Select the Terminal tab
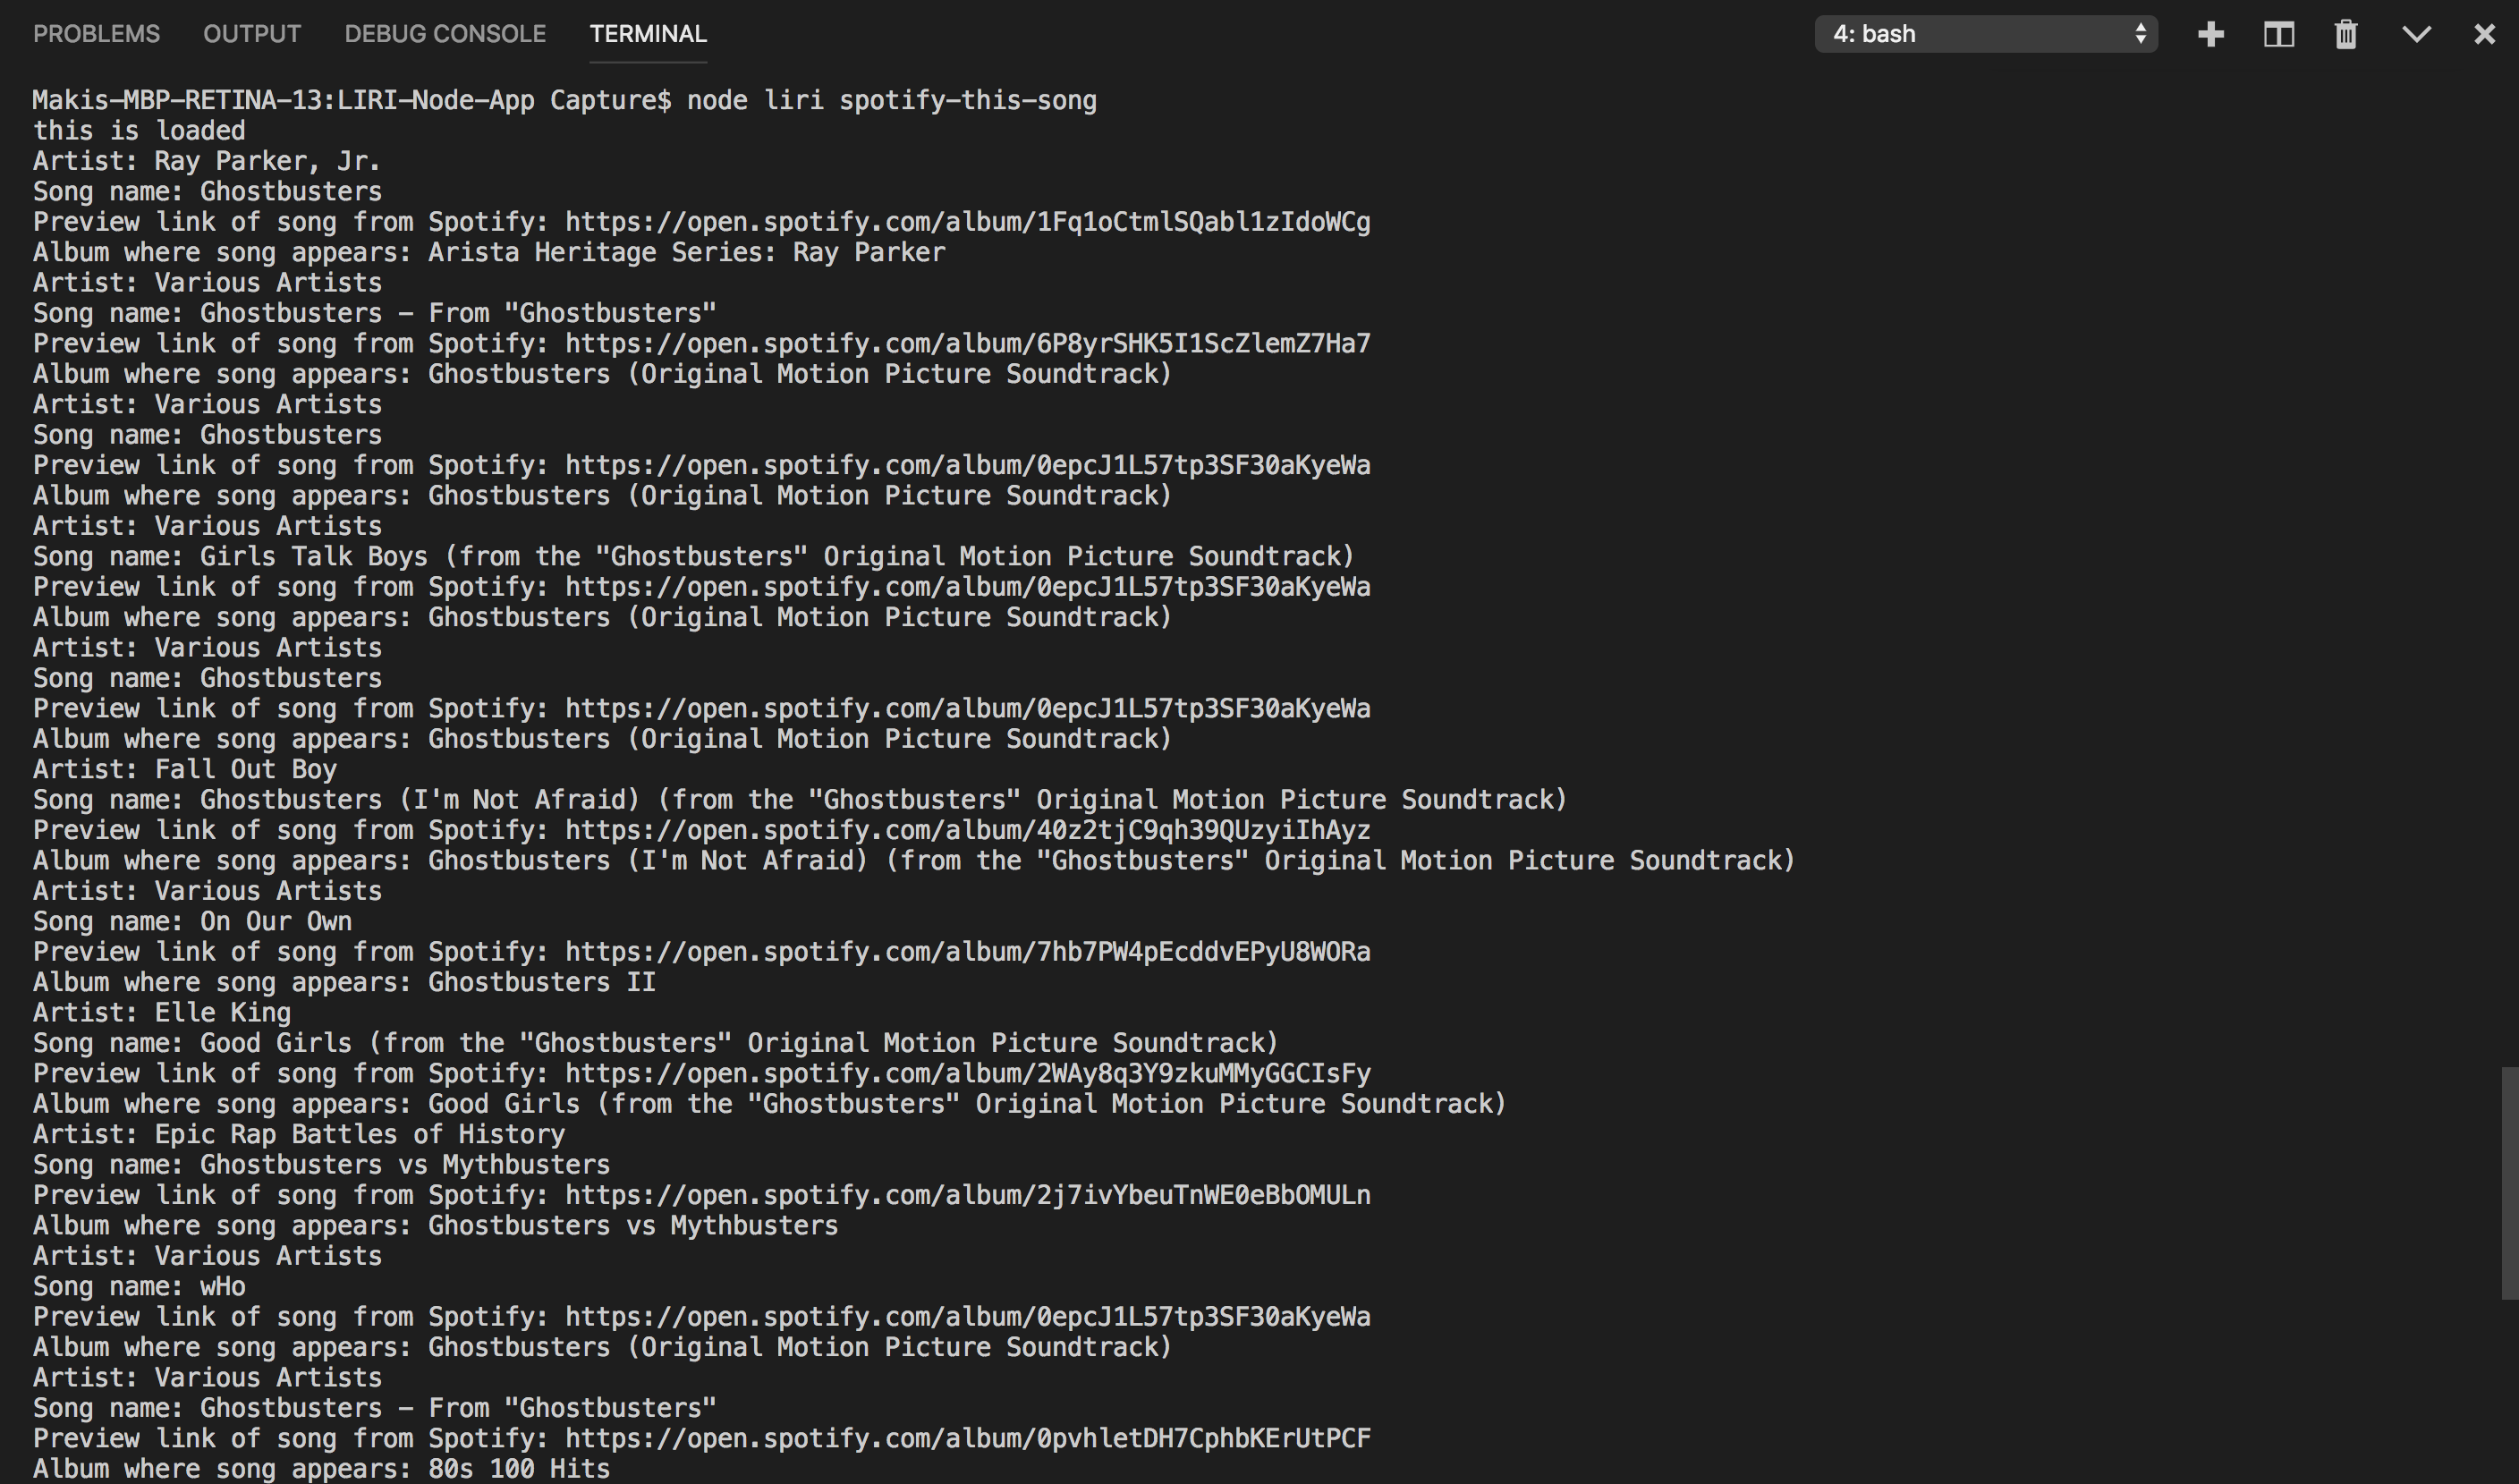 [x=648, y=34]
